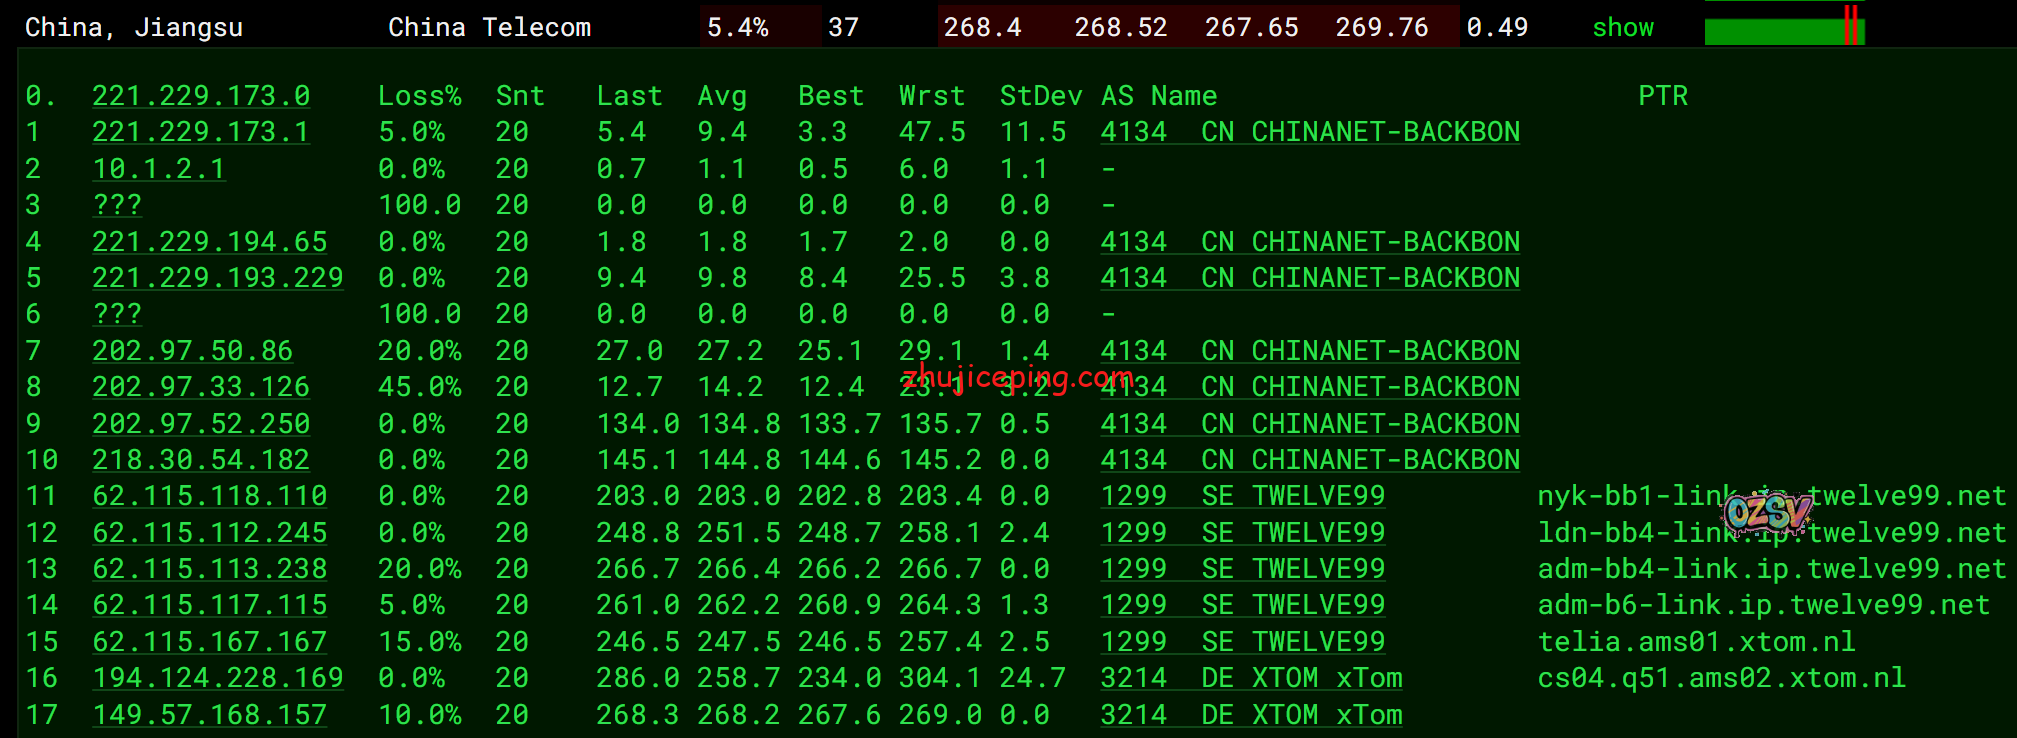Click the header IP 221.229.173.0
Screen dimensions: 2017x738
tap(200, 96)
